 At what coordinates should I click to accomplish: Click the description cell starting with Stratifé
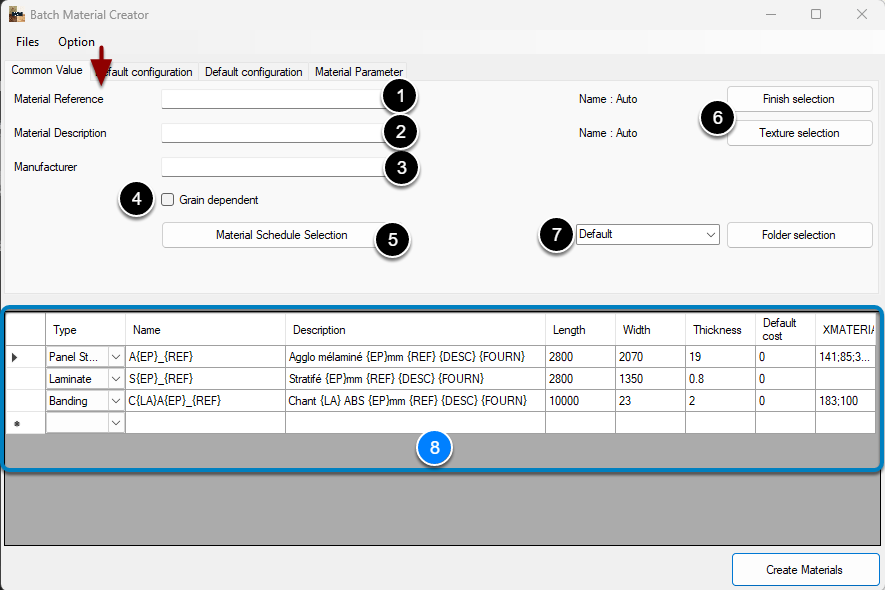coord(415,379)
